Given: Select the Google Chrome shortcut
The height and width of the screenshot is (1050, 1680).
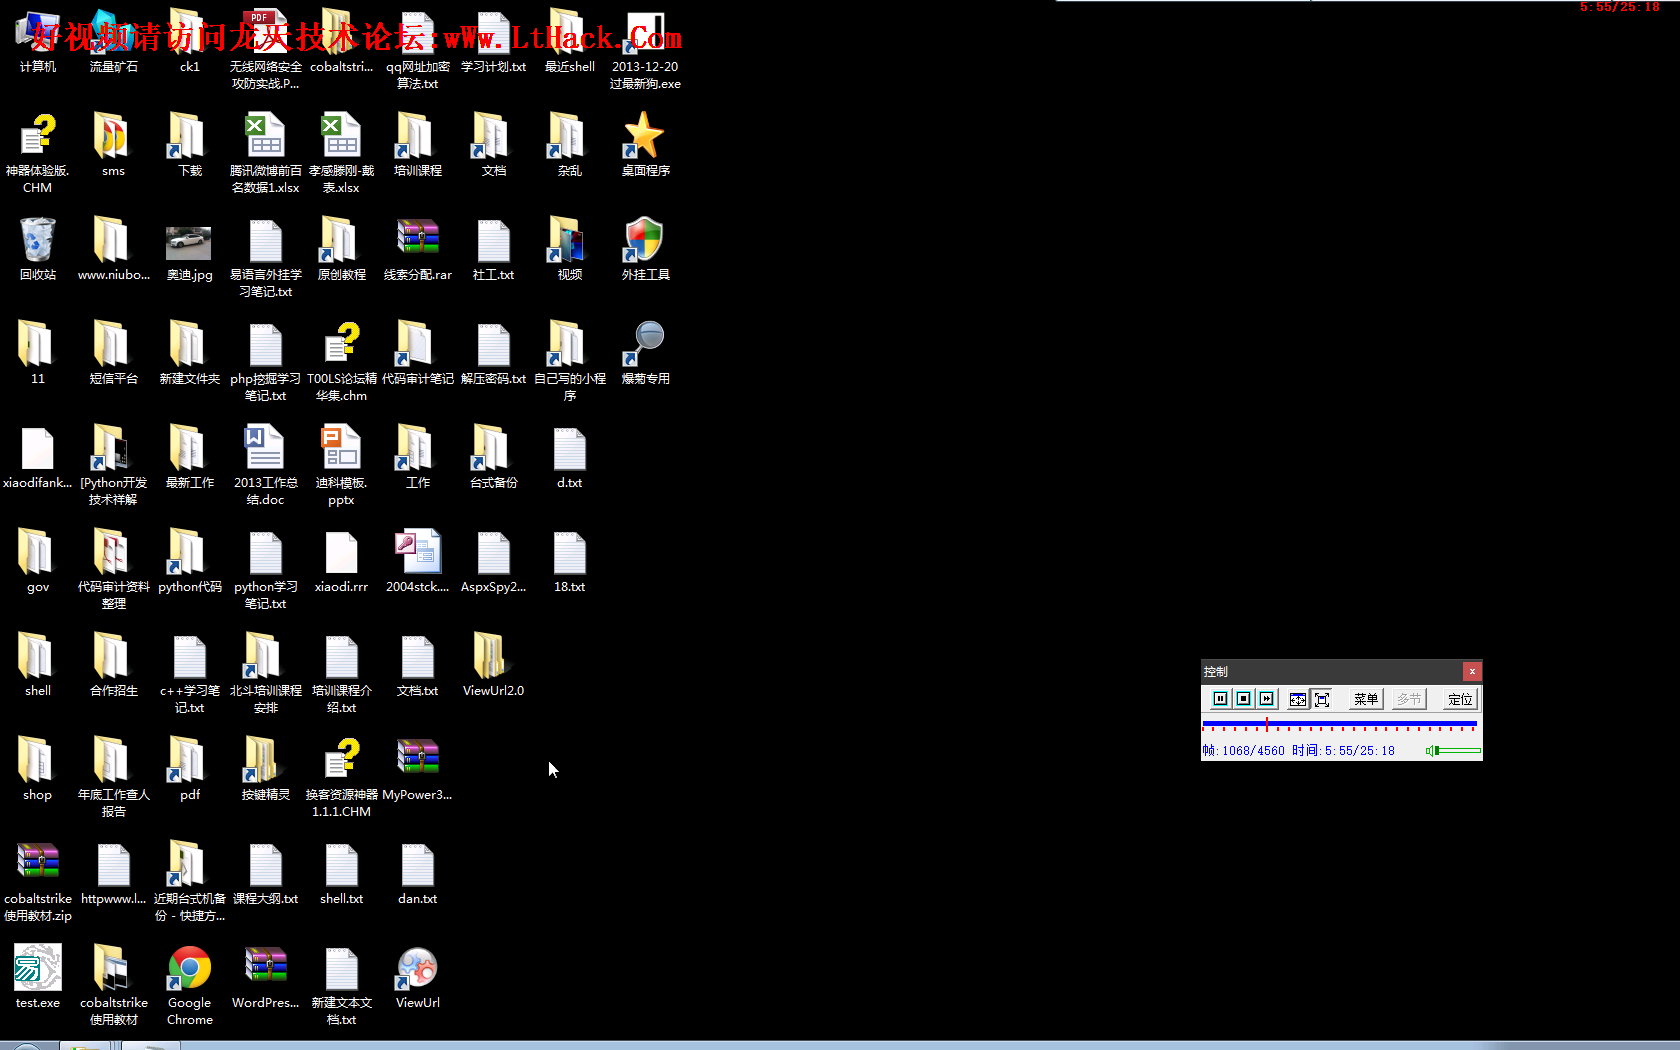Looking at the screenshot, I should click(x=190, y=984).
